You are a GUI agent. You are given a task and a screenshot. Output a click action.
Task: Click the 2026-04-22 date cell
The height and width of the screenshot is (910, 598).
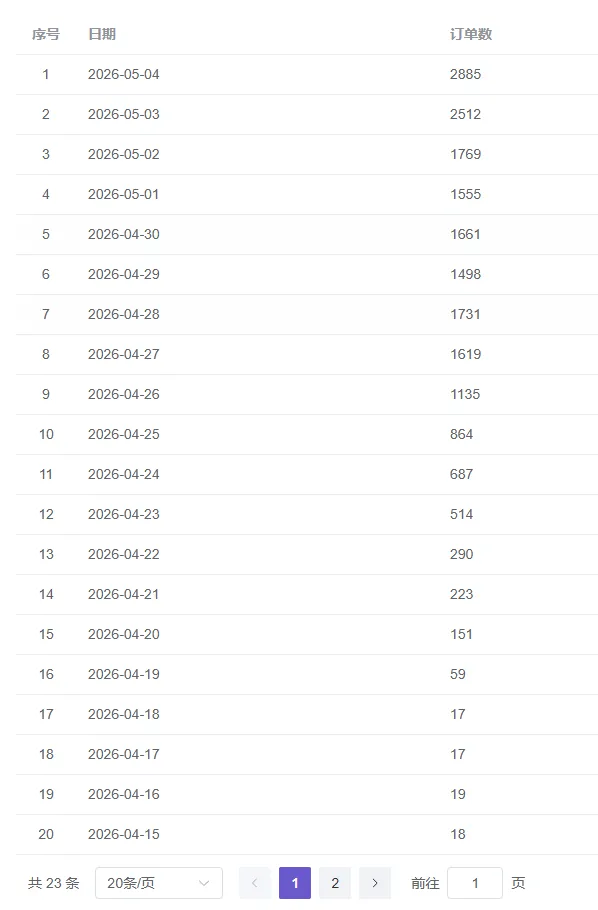point(124,554)
